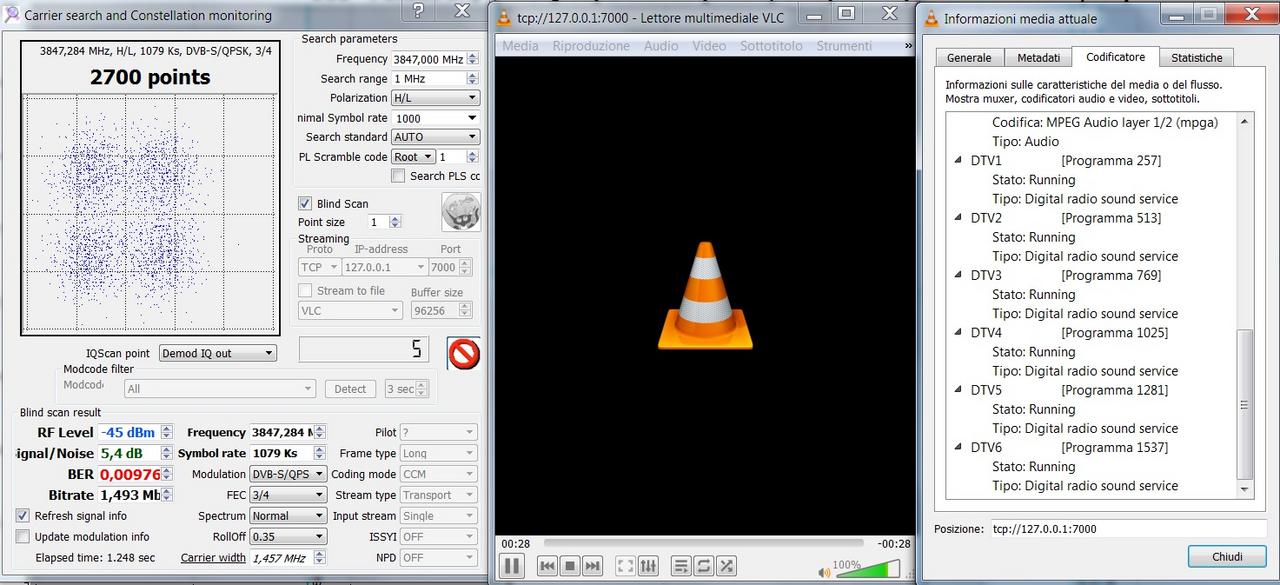Open Modulation DVB-S/QPSK dropdown
The height and width of the screenshot is (585, 1280).
click(288, 474)
